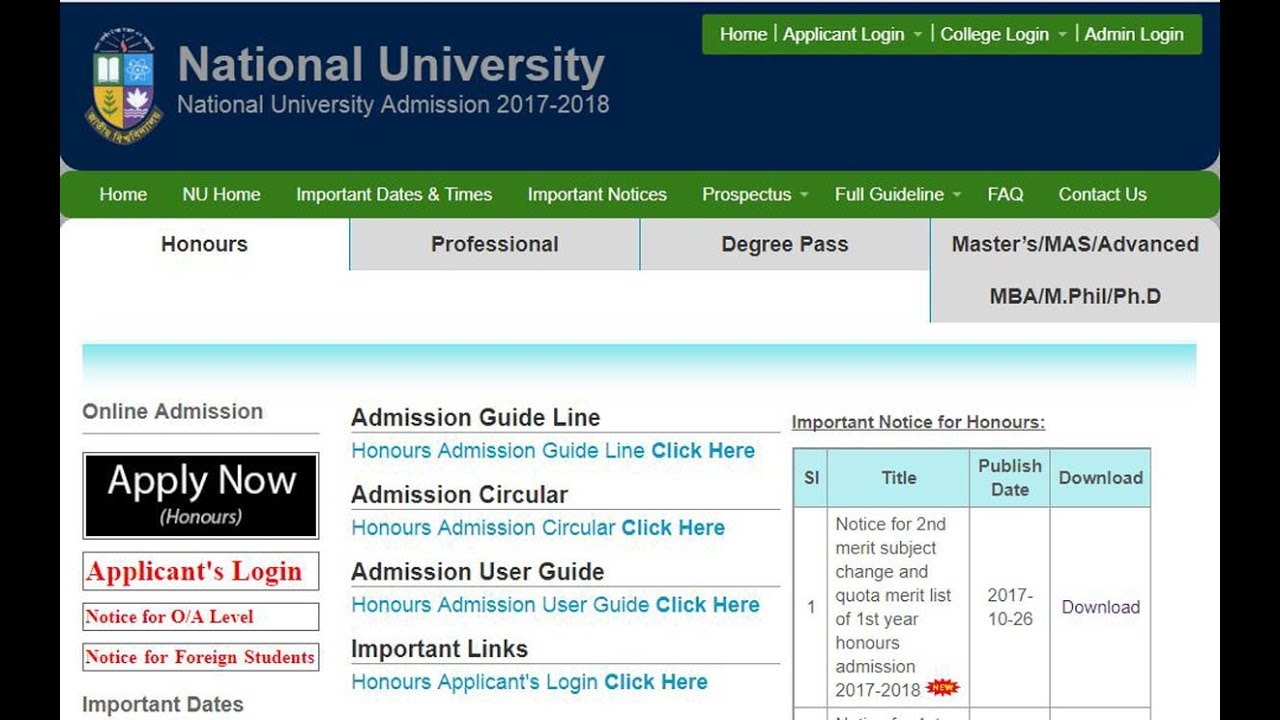Open Honours Admission Guide Line Click Here

click(x=553, y=451)
